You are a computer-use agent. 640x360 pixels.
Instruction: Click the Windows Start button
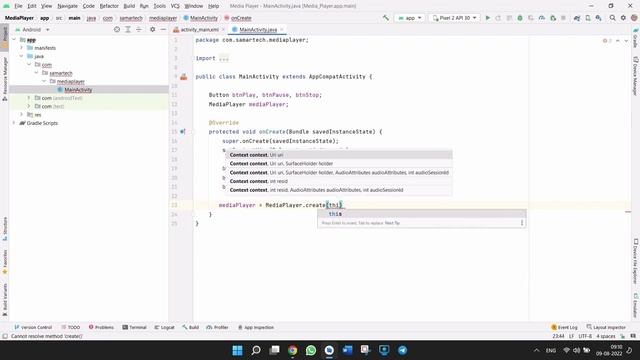[x=238, y=350]
